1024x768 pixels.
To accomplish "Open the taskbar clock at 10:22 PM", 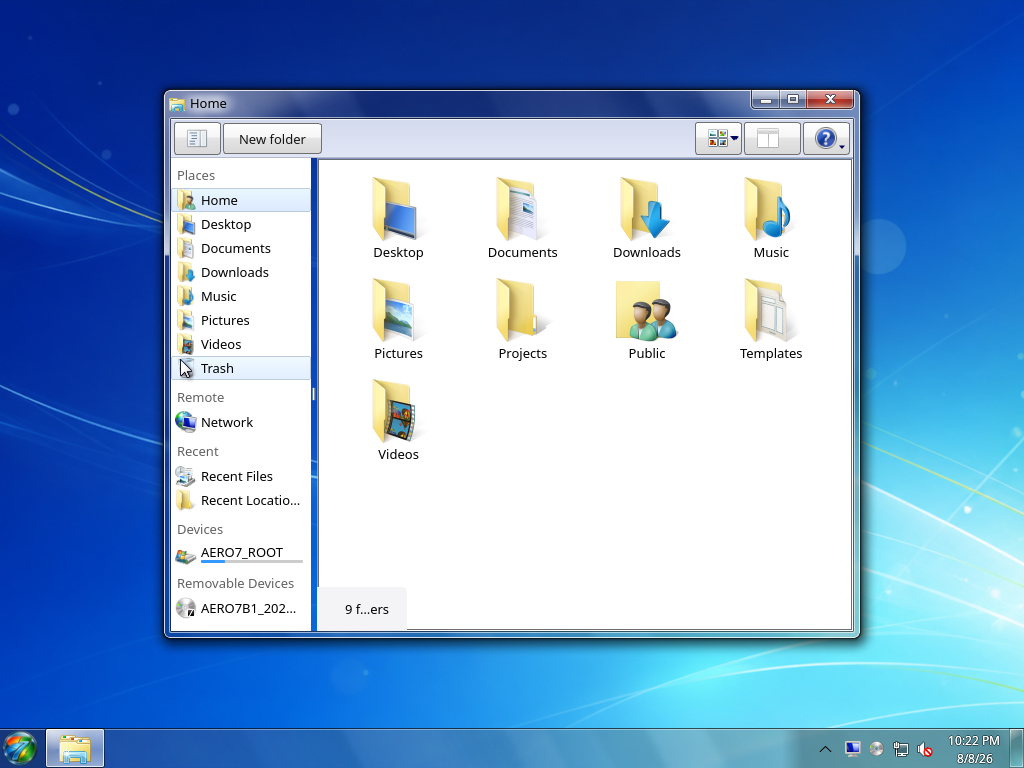I will pos(974,749).
